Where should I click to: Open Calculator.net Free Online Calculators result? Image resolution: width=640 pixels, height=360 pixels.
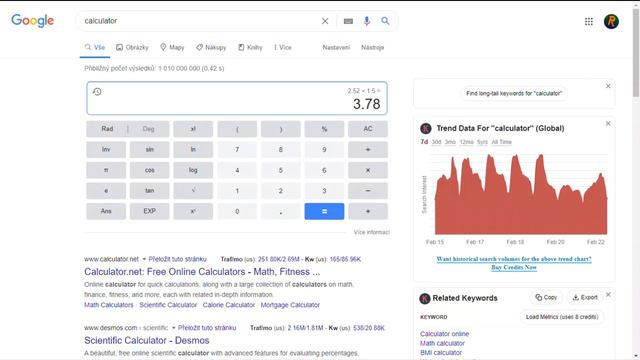[202, 272]
